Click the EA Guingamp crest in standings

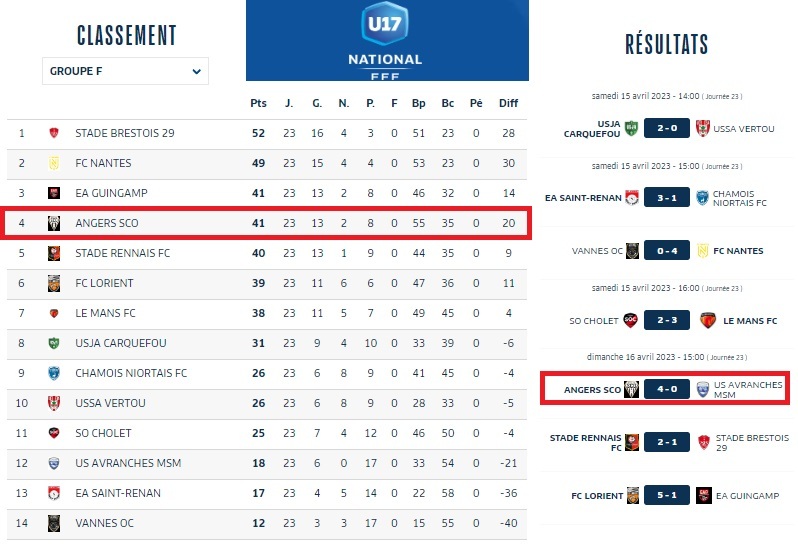click(54, 193)
